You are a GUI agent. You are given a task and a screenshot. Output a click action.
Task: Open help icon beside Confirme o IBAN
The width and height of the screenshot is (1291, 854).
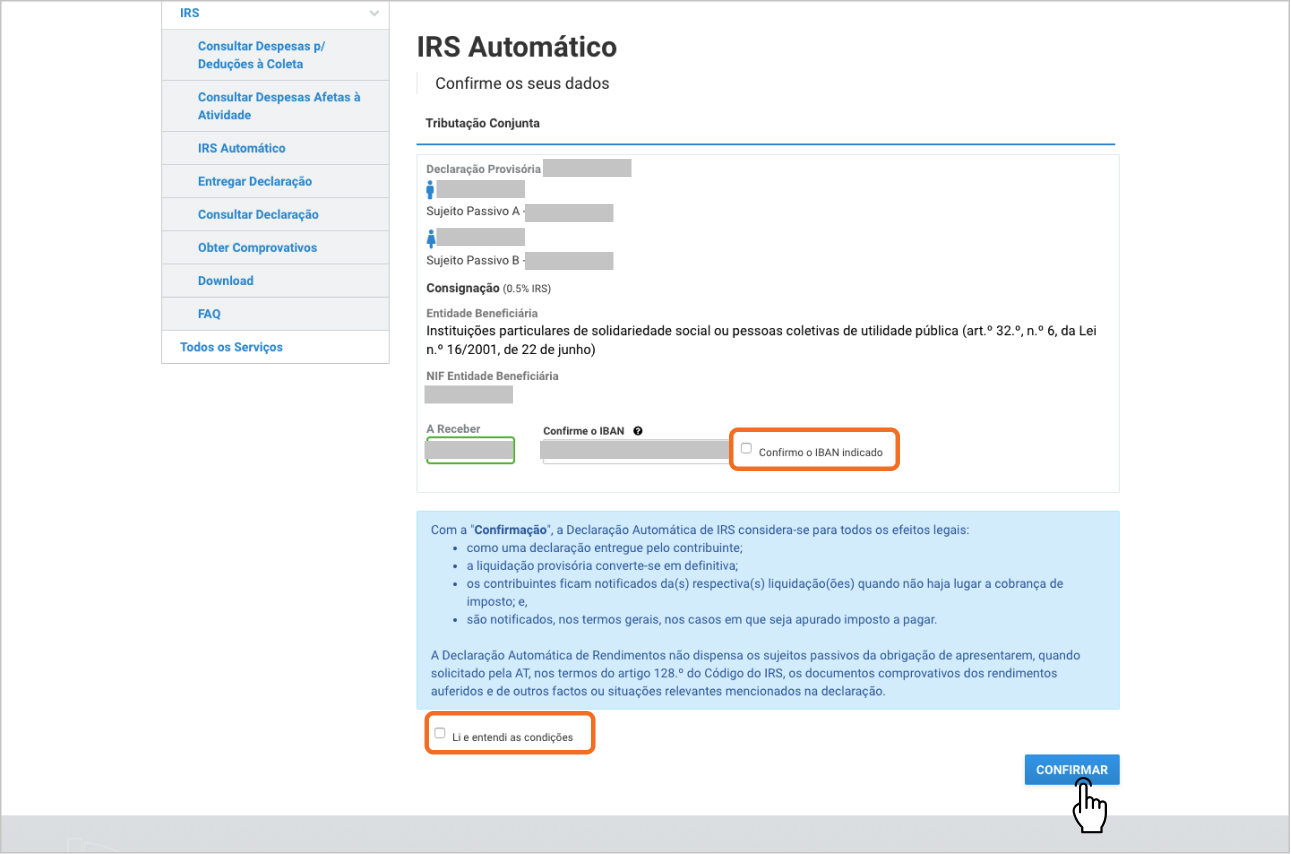638,431
